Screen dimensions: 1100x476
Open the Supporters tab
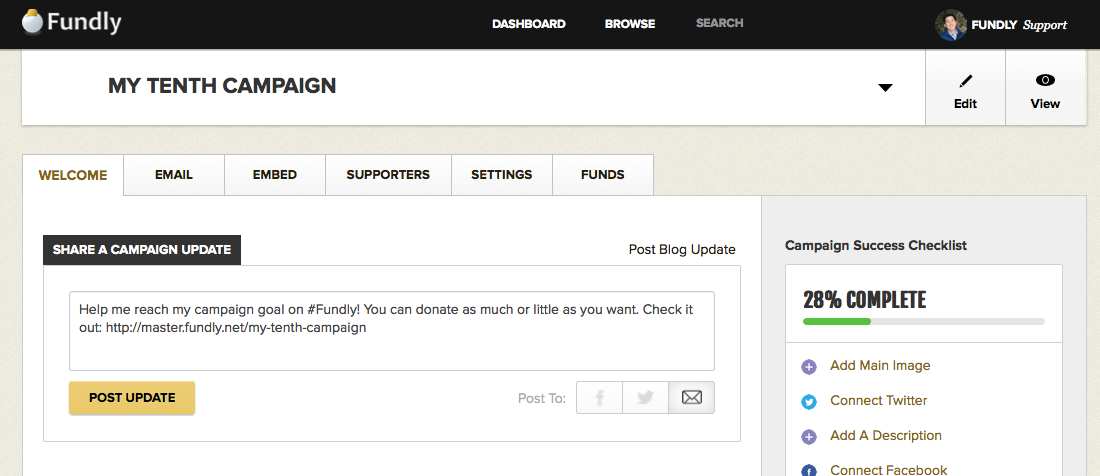(388, 175)
